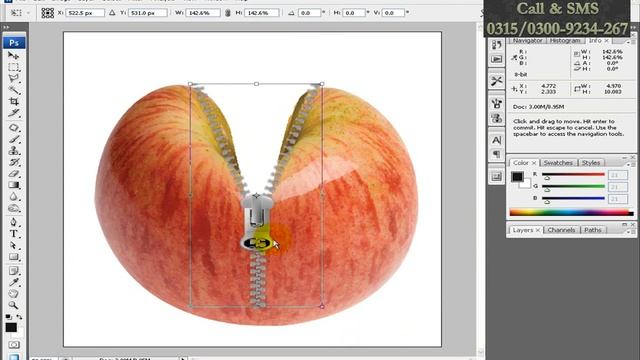Open the Brushes panel dock icon
640x360 pixels.
[x=497, y=103]
